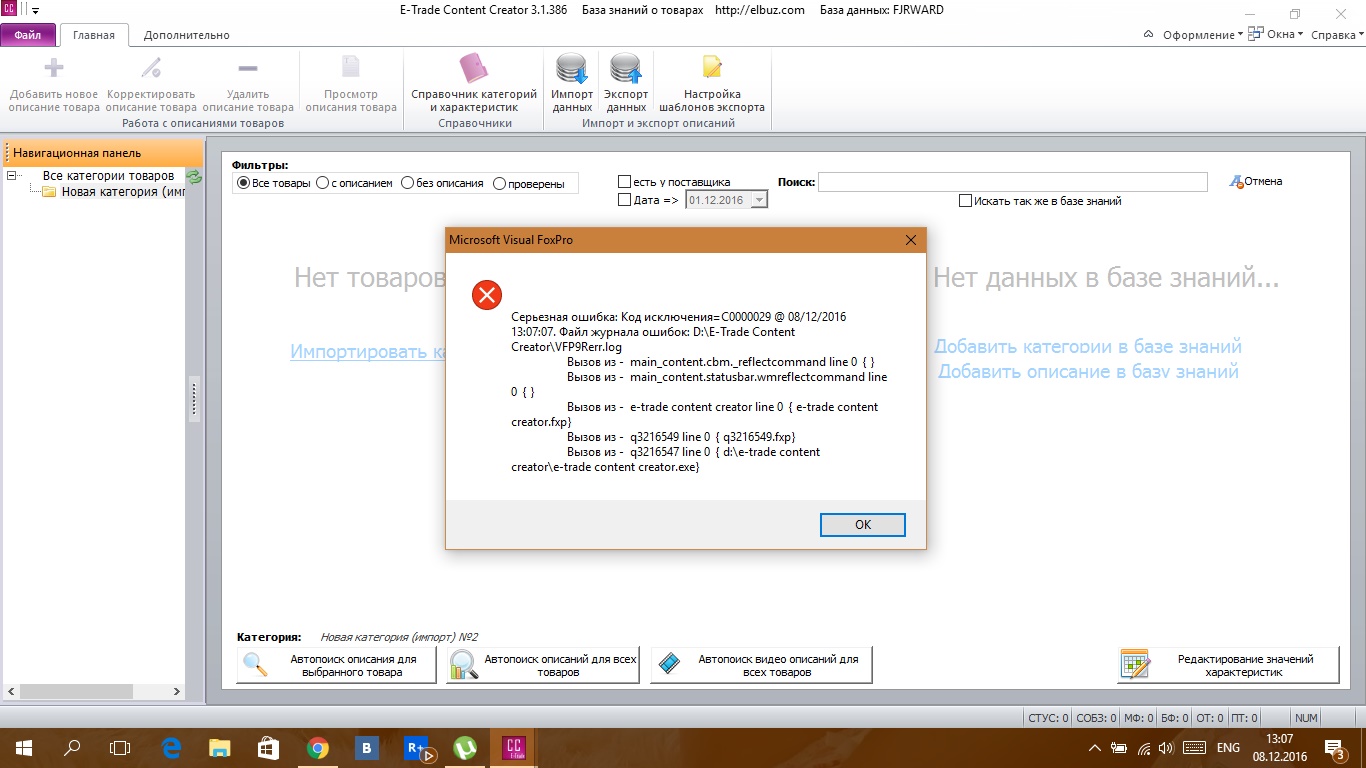Click the СТУС: 0 status bar entry
The height and width of the screenshot is (768, 1366).
tap(1049, 718)
